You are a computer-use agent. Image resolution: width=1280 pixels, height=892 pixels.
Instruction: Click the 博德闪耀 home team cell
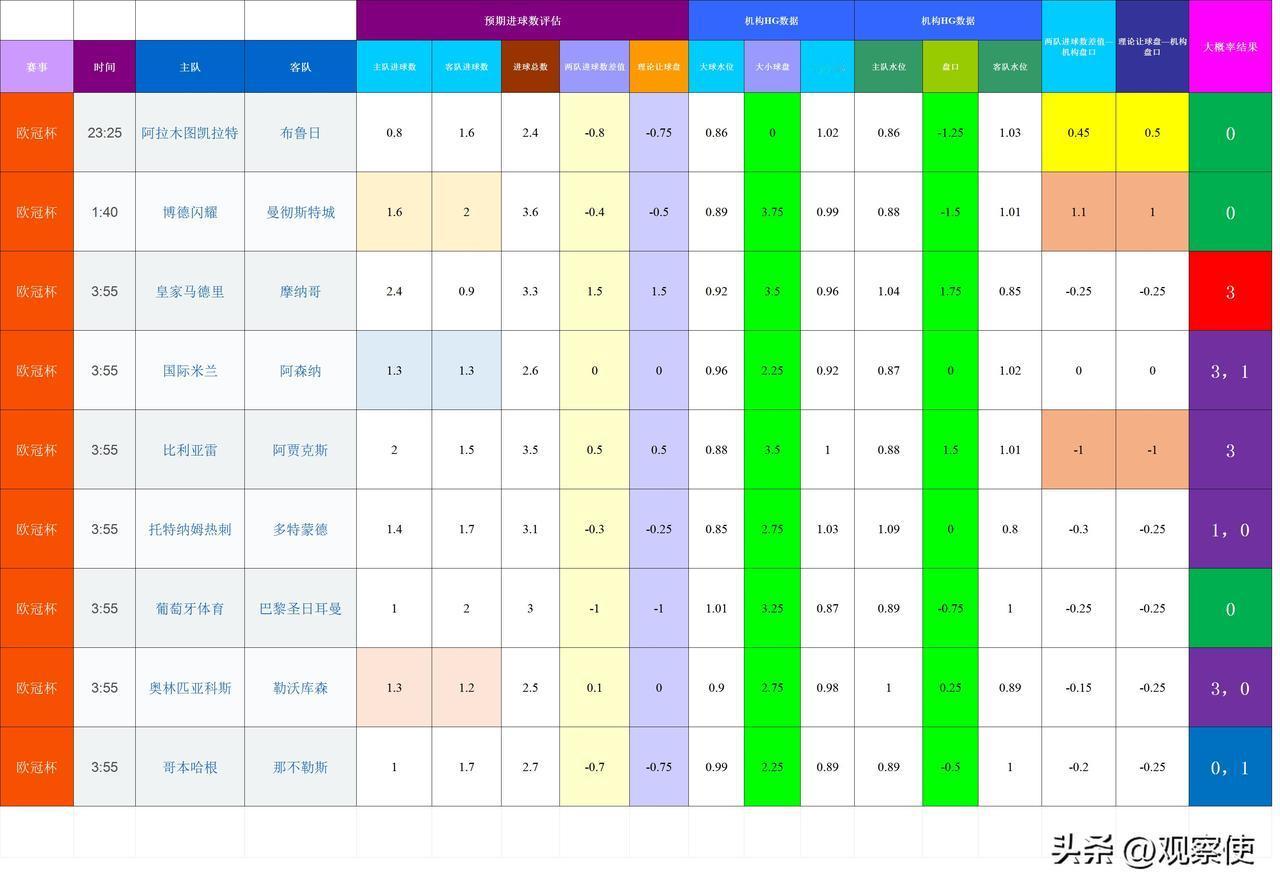(190, 212)
